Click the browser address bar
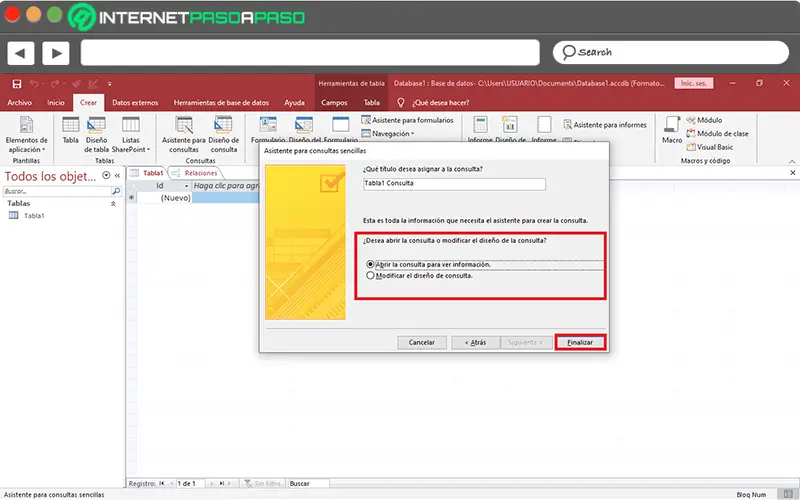Viewport: 800px width, 500px height. click(x=310, y=53)
